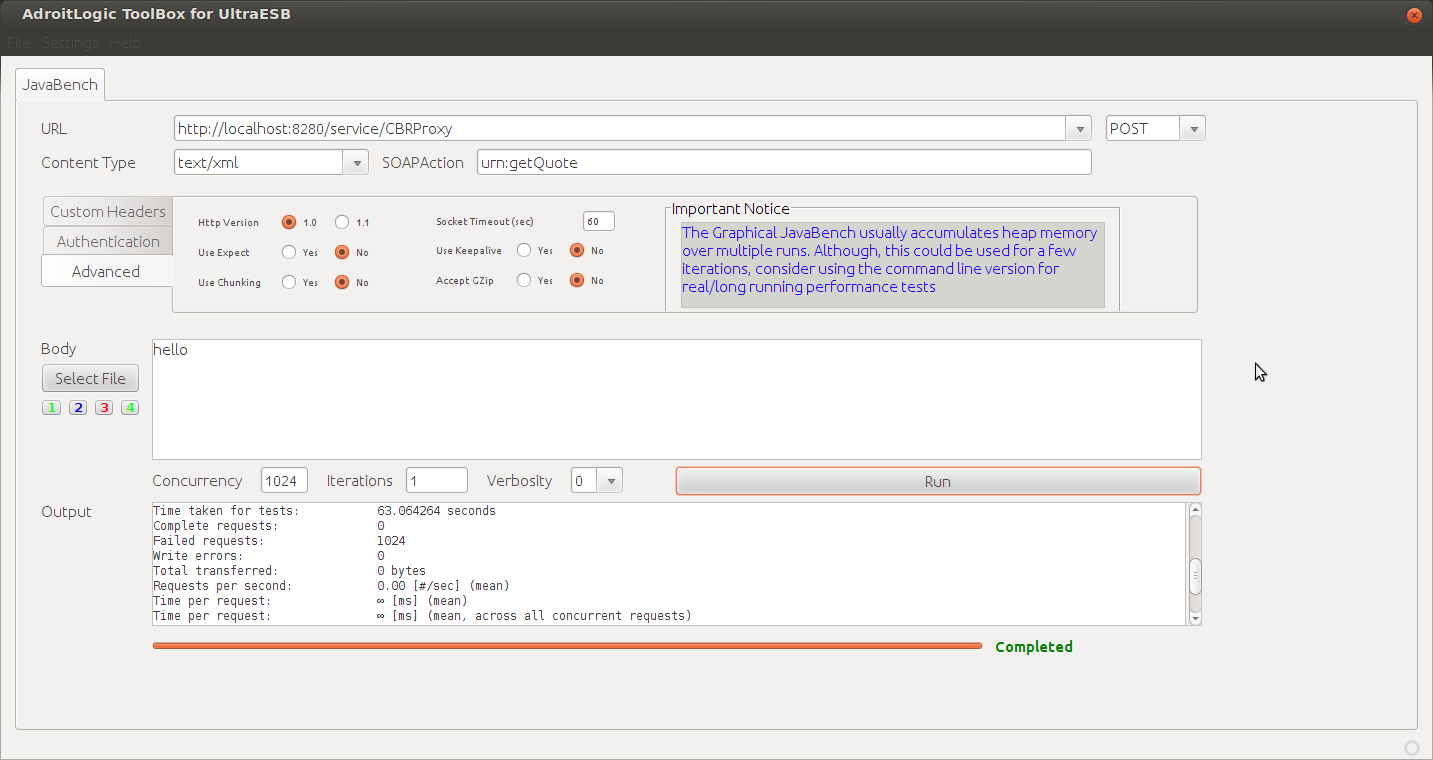Screen dimensions: 1433x760
Task: Load body preset number 2
Action: [x=78, y=408]
